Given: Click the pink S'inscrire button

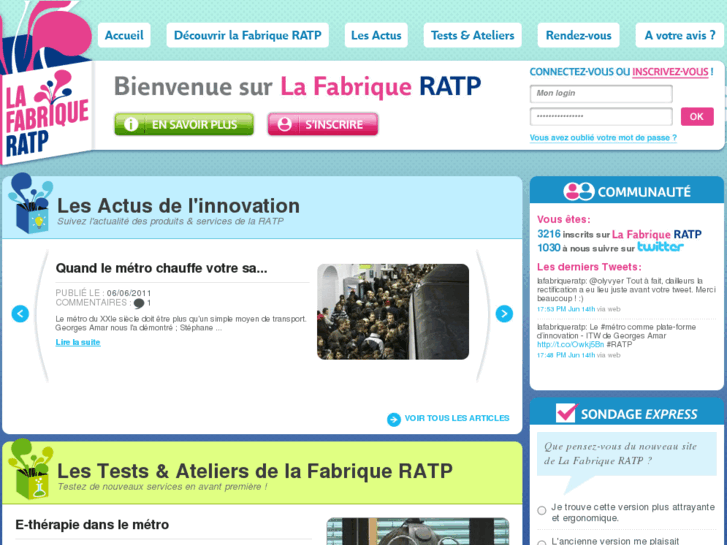Looking at the screenshot, I should [323, 124].
